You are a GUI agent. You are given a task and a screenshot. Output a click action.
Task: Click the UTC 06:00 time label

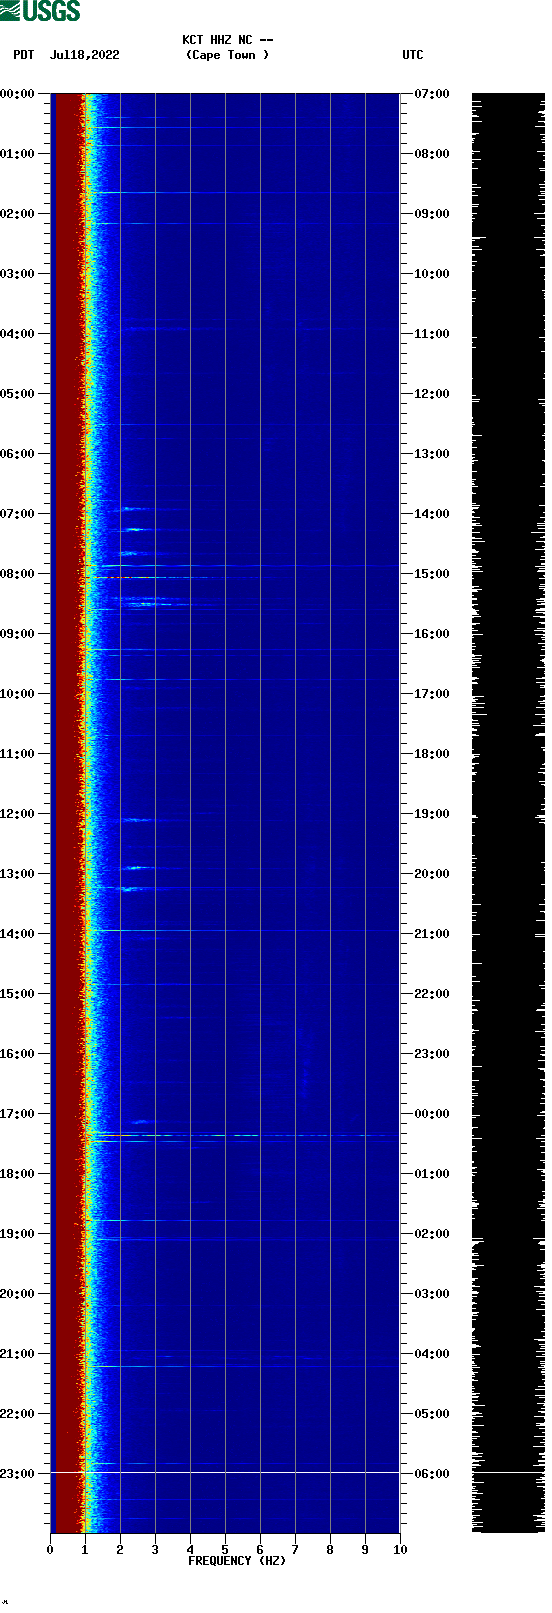pyautogui.click(x=432, y=1474)
